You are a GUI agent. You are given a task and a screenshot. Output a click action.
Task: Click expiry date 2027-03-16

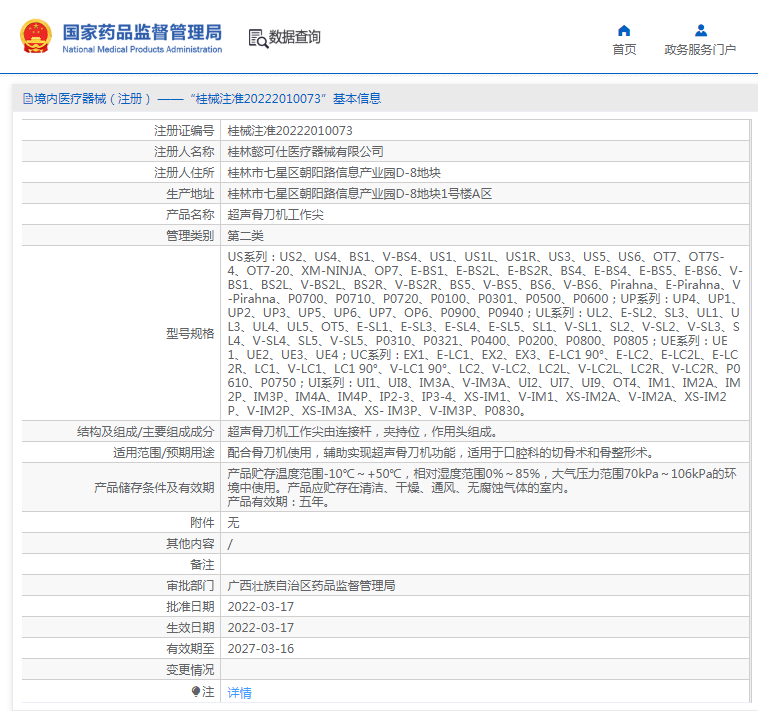coord(261,649)
